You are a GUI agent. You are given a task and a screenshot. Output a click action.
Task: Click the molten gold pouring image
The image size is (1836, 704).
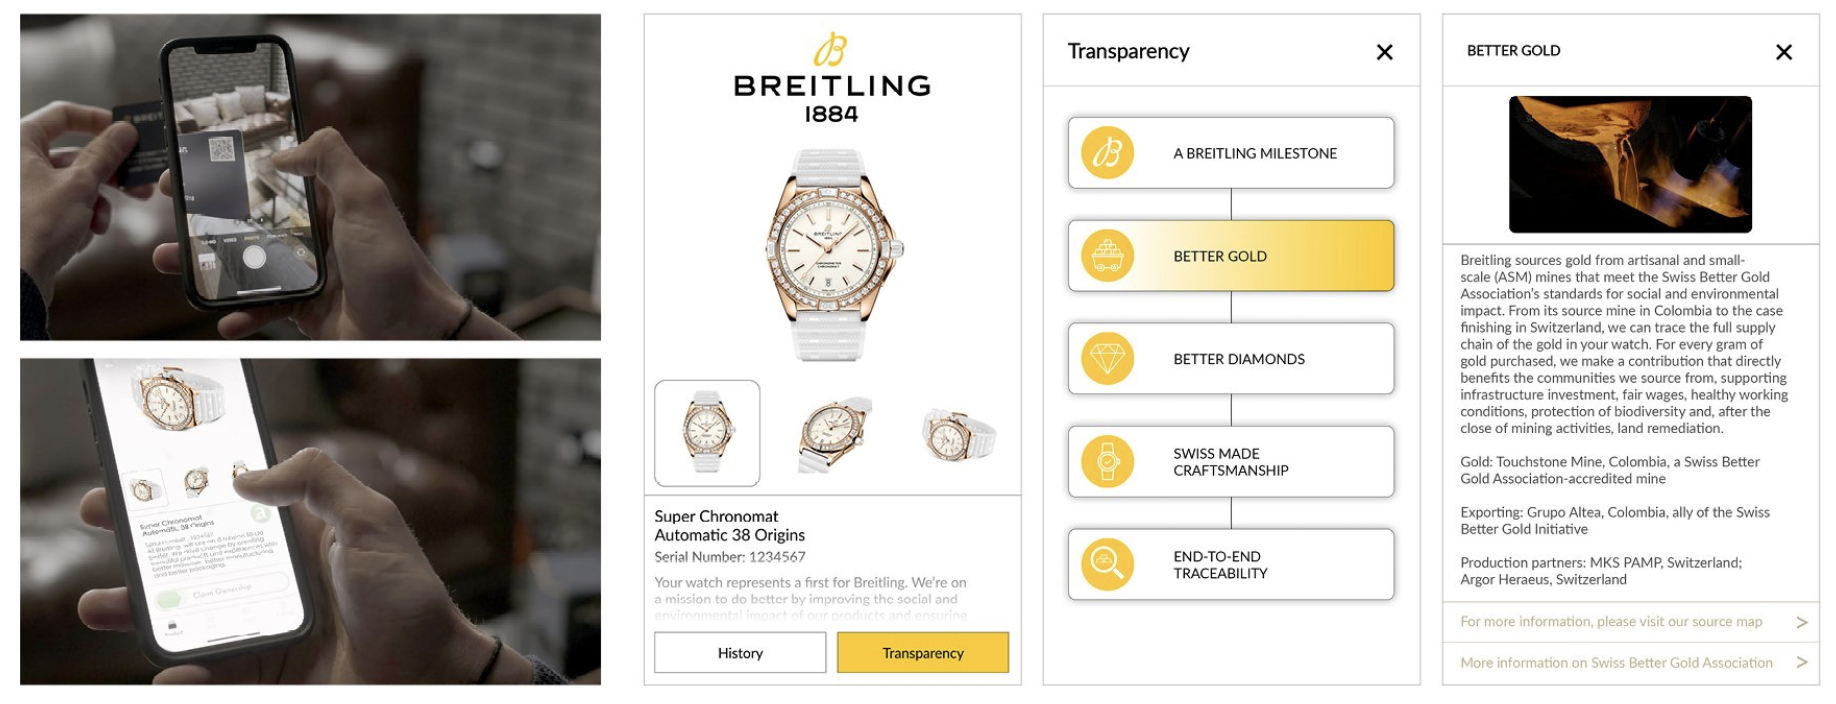(x=1630, y=164)
